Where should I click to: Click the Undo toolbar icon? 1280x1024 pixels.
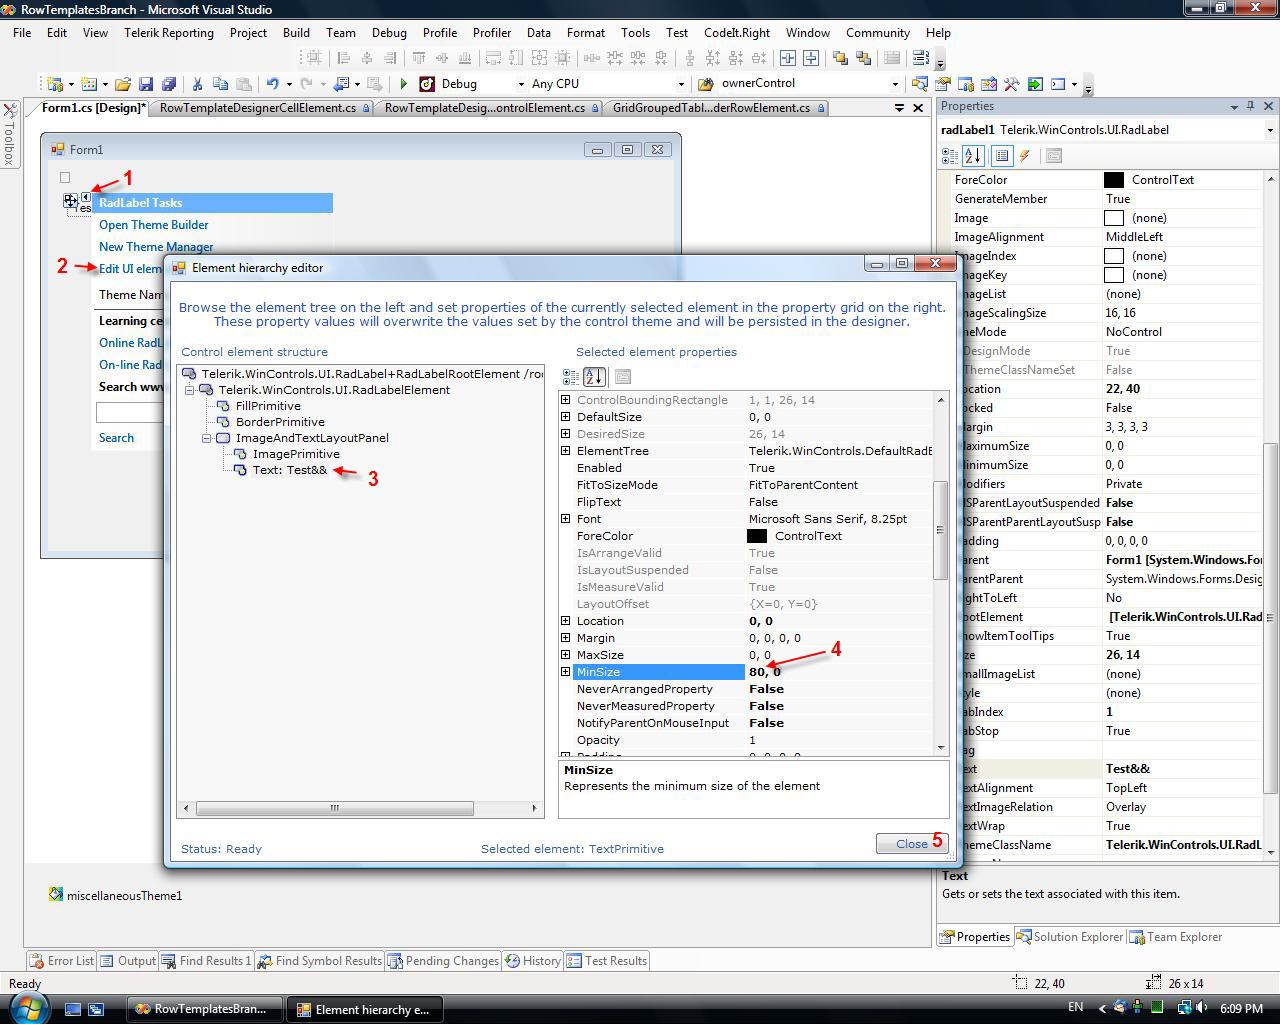click(x=272, y=84)
